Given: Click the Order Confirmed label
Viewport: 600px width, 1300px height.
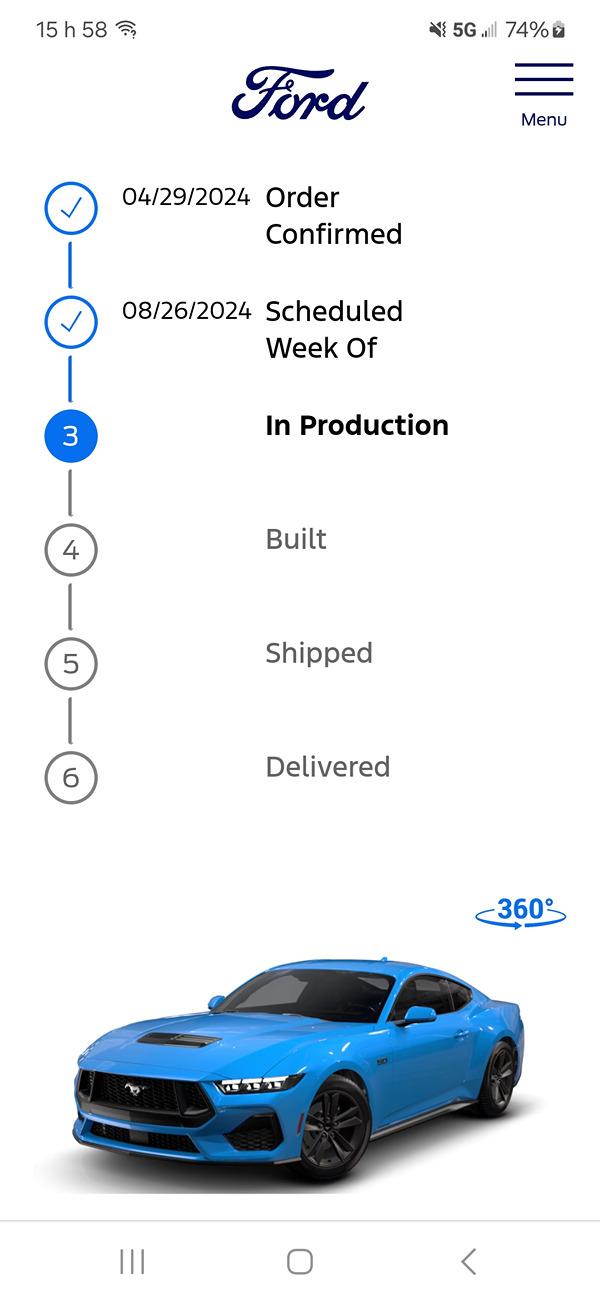Looking at the screenshot, I should (334, 216).
